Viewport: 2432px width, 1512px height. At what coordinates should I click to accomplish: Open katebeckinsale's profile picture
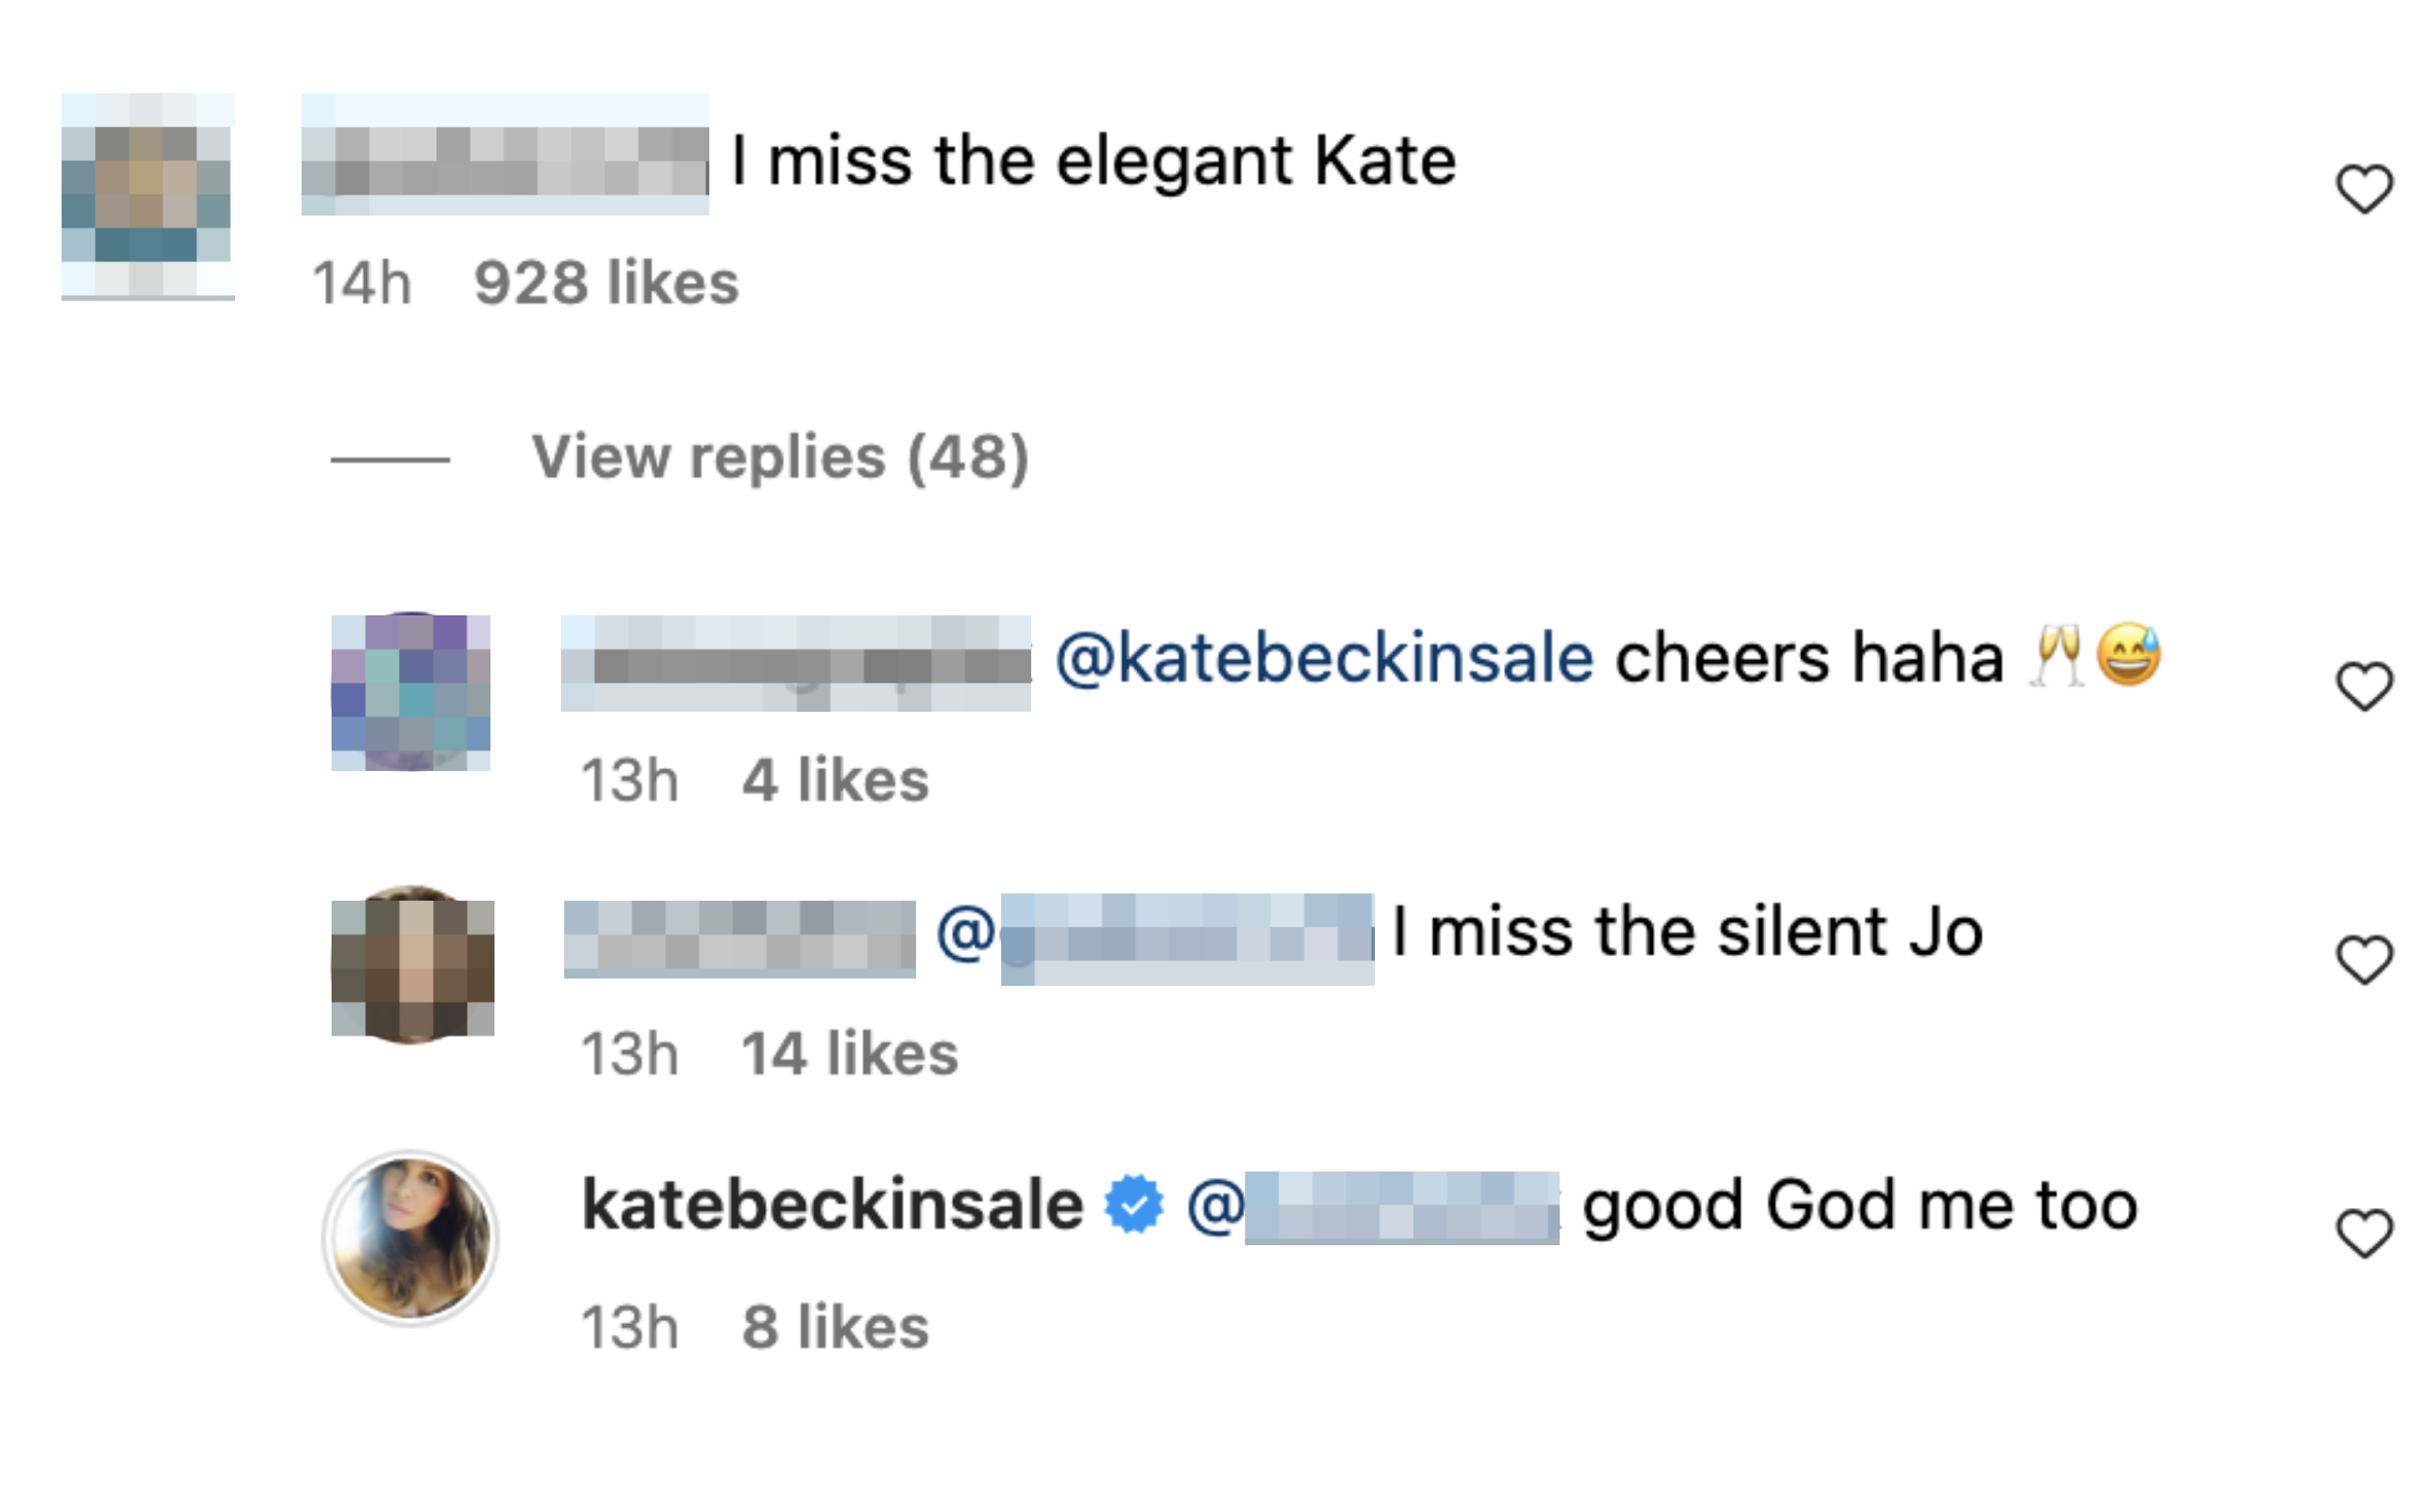[x=410, y=1238]
